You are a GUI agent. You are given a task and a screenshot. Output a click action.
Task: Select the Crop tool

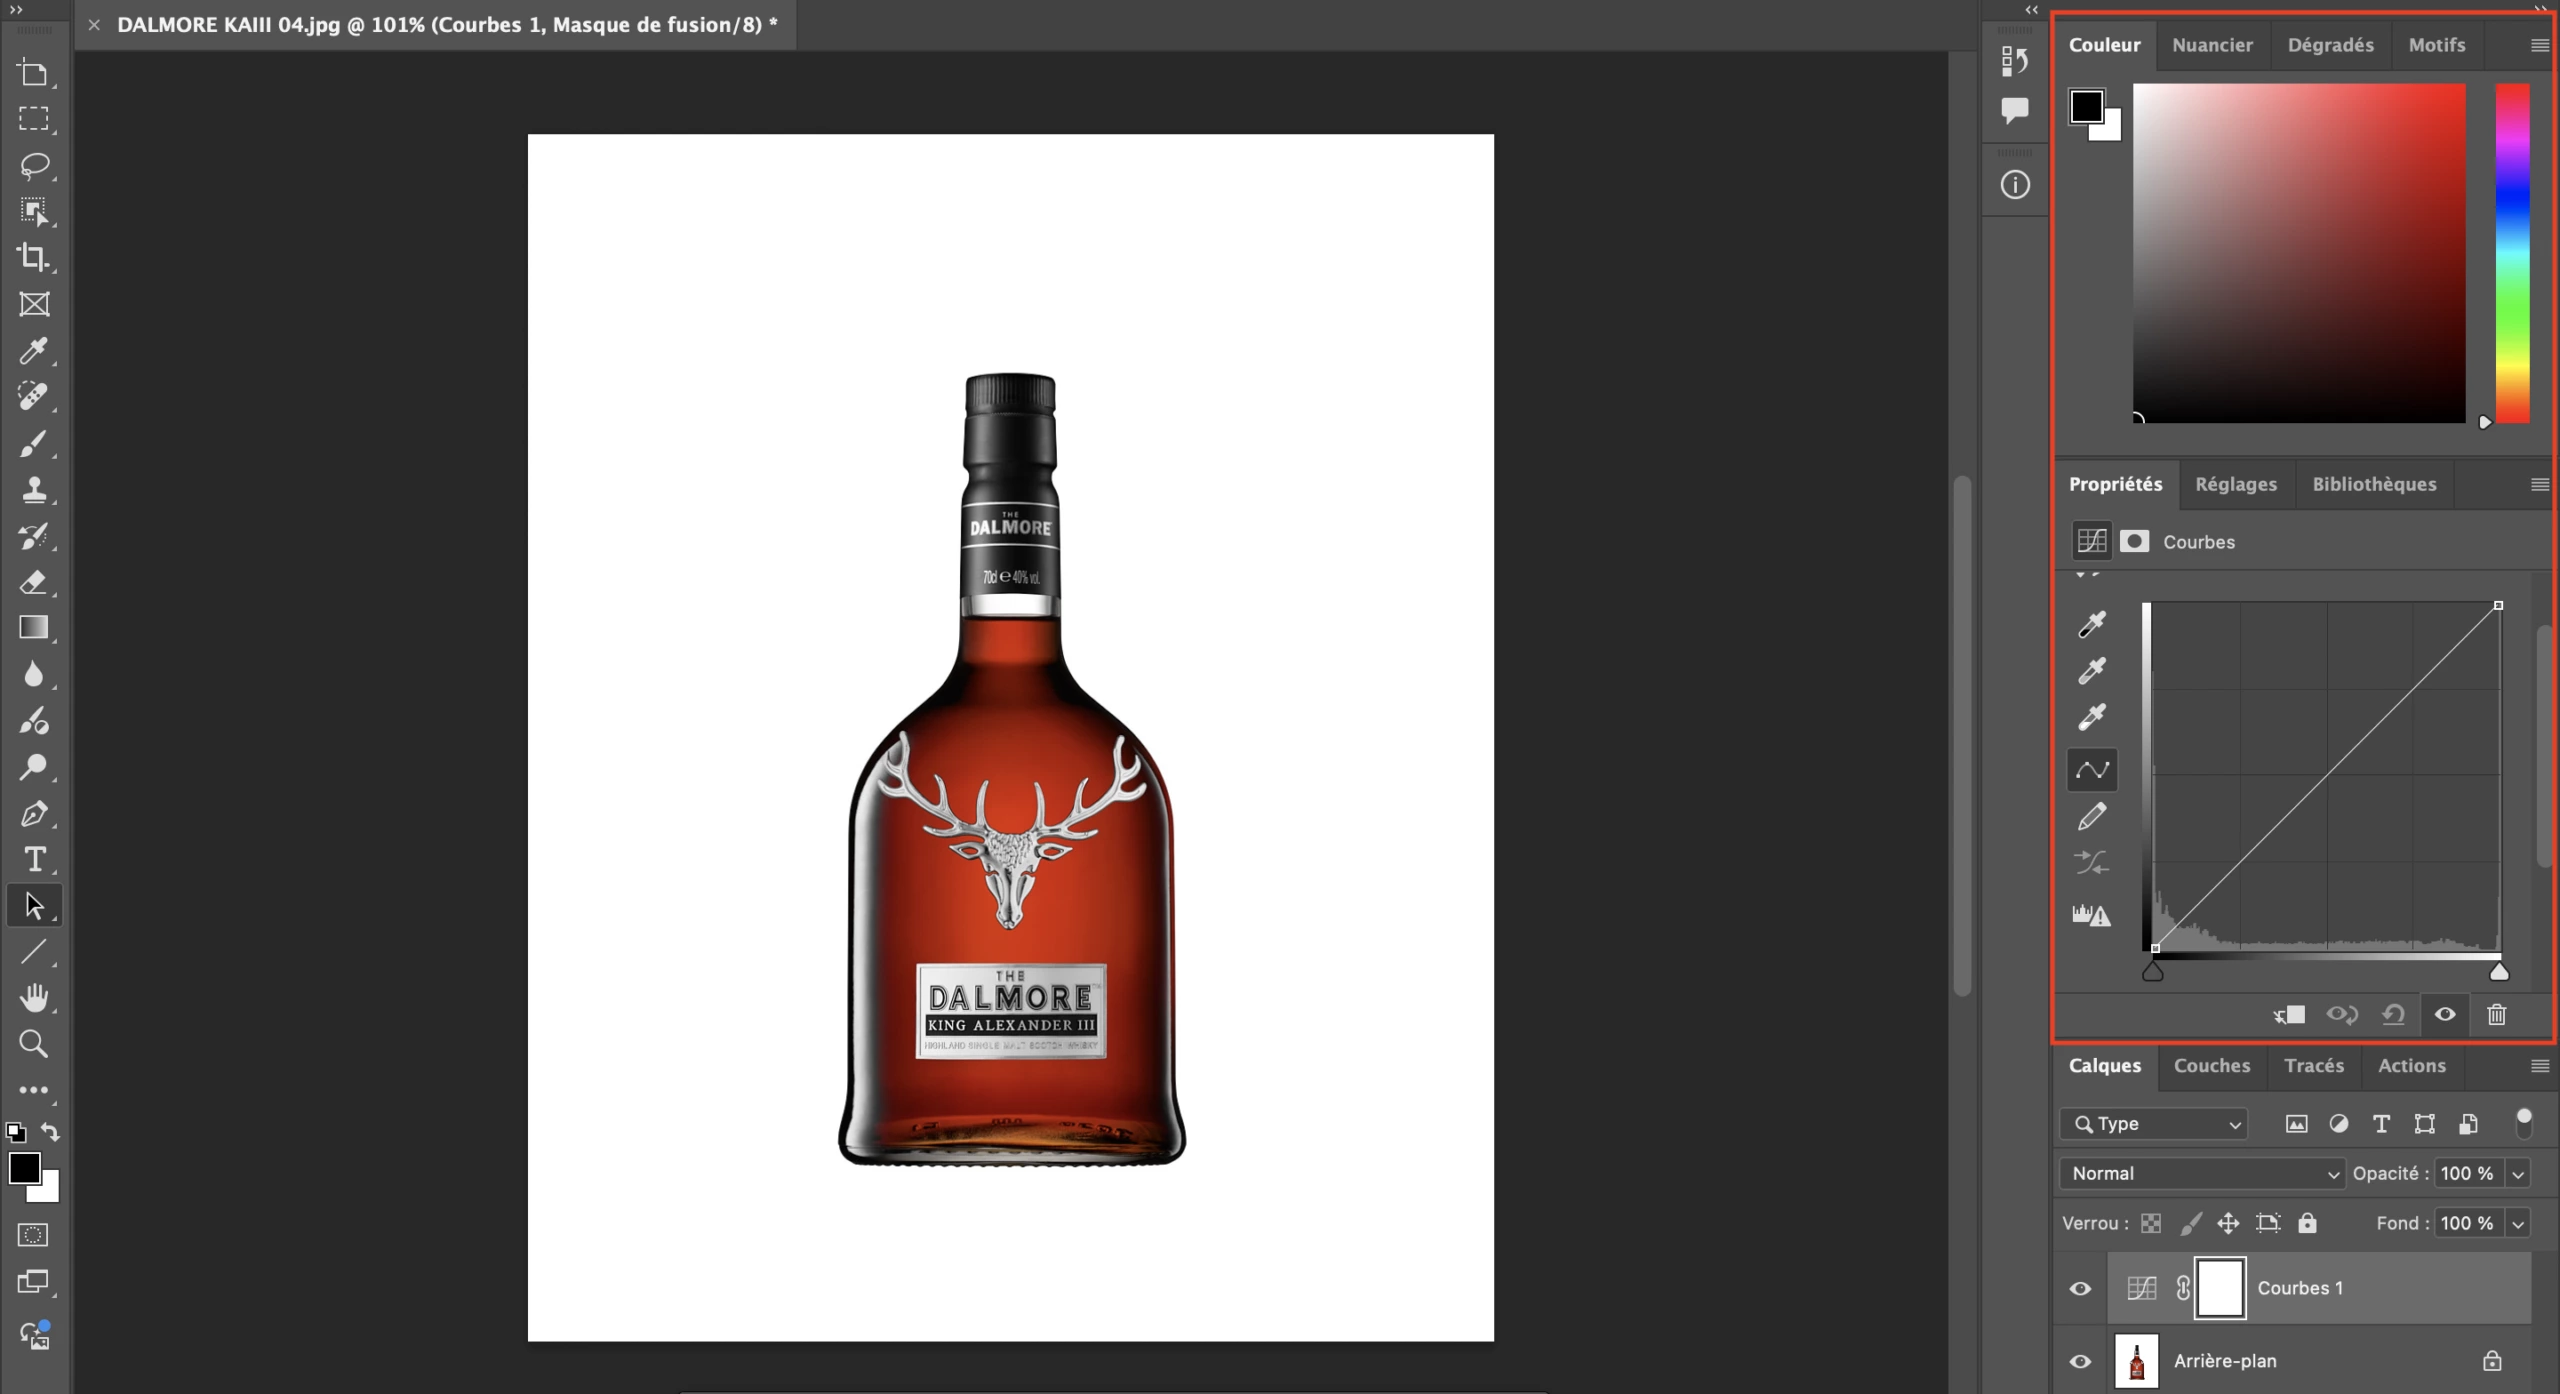point(35,258)
